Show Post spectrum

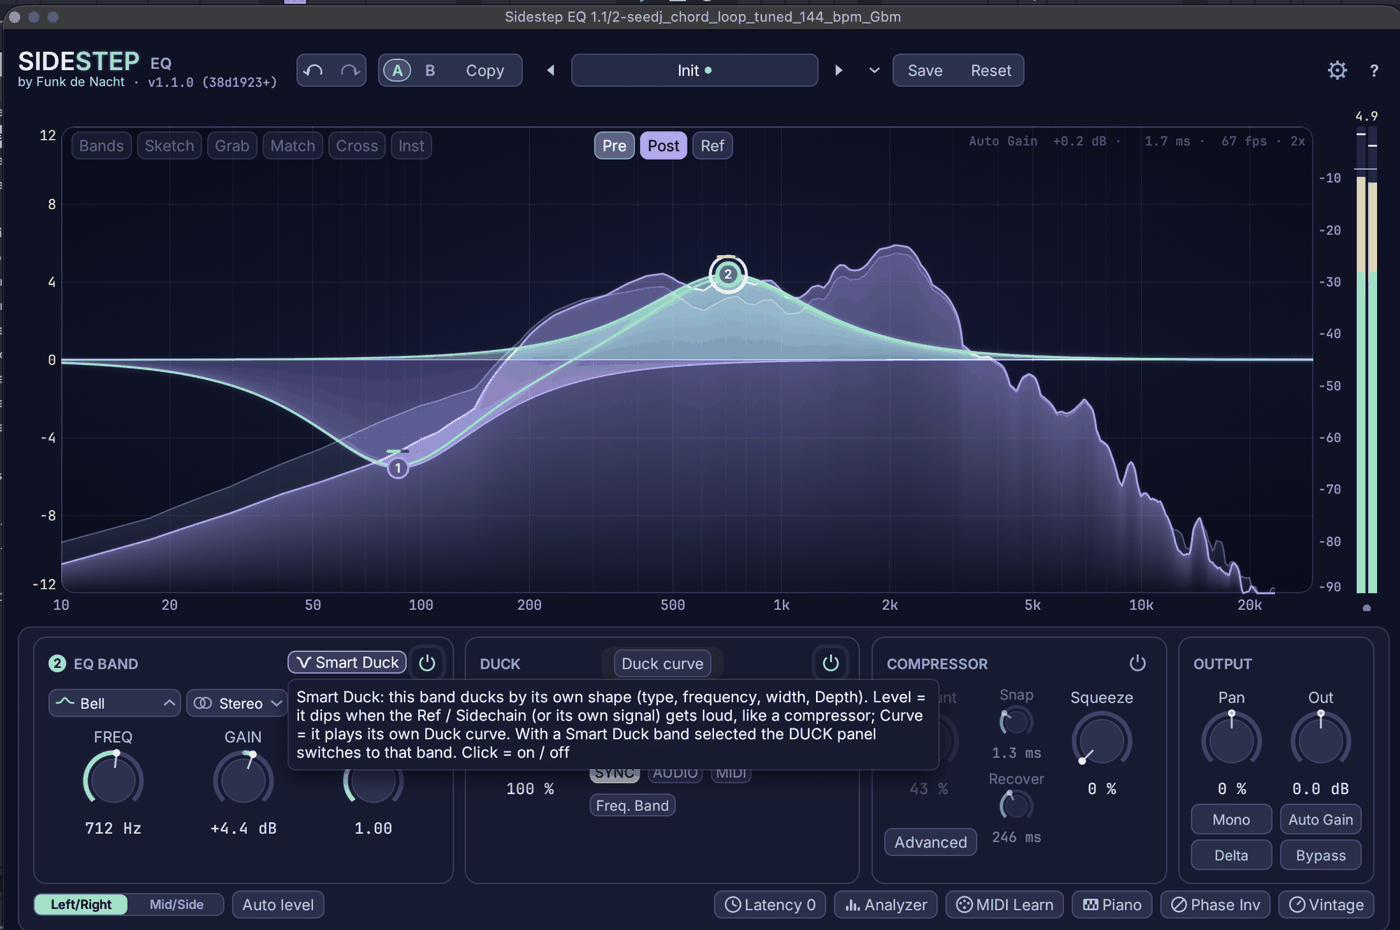coord(663,145)
